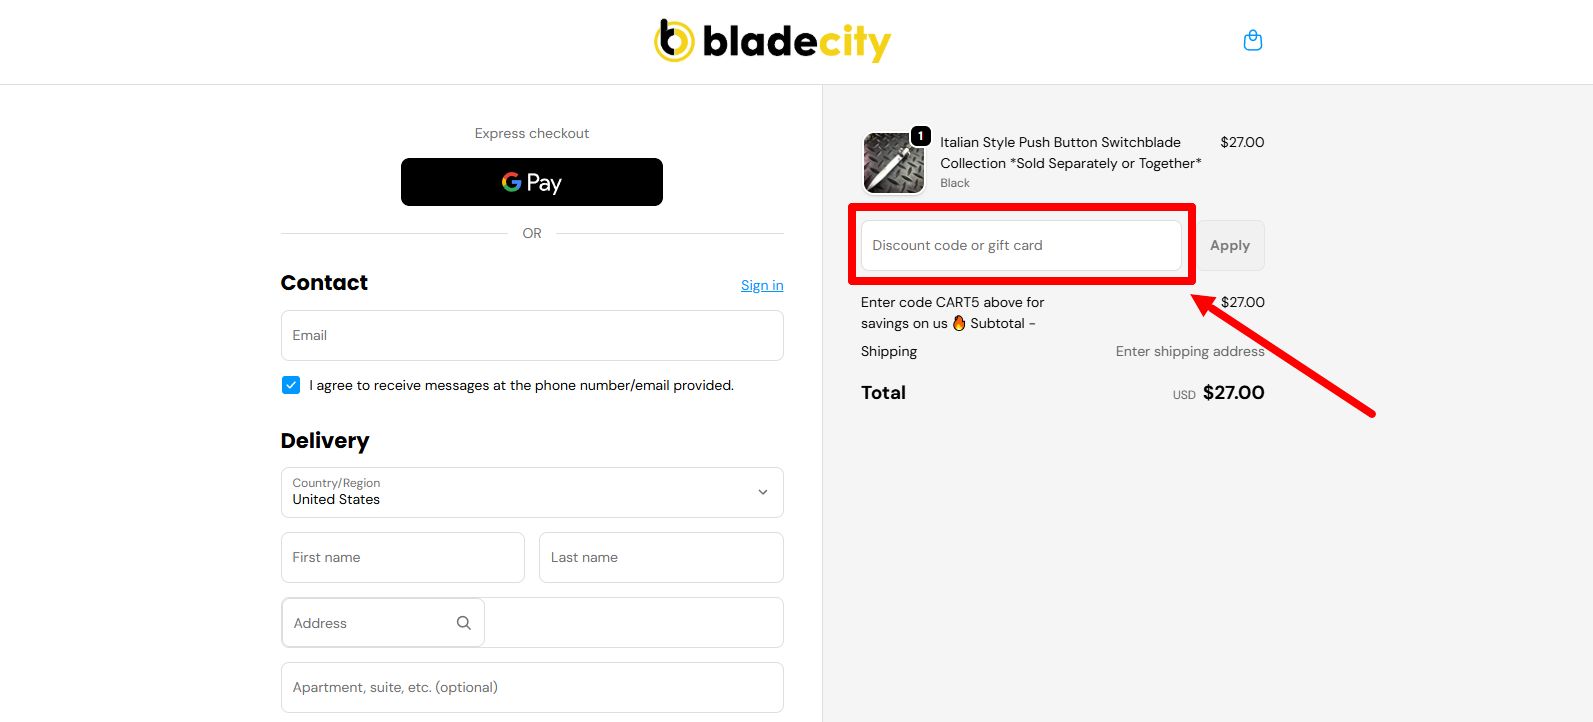Click the Blade City logo
1593x722 pixels.
coord(772,42)
